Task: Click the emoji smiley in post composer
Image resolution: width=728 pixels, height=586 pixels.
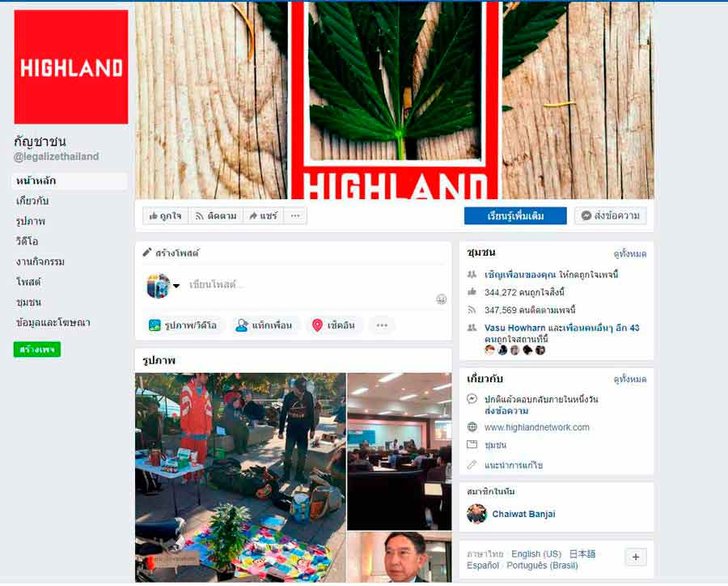Action: point(441,299)
